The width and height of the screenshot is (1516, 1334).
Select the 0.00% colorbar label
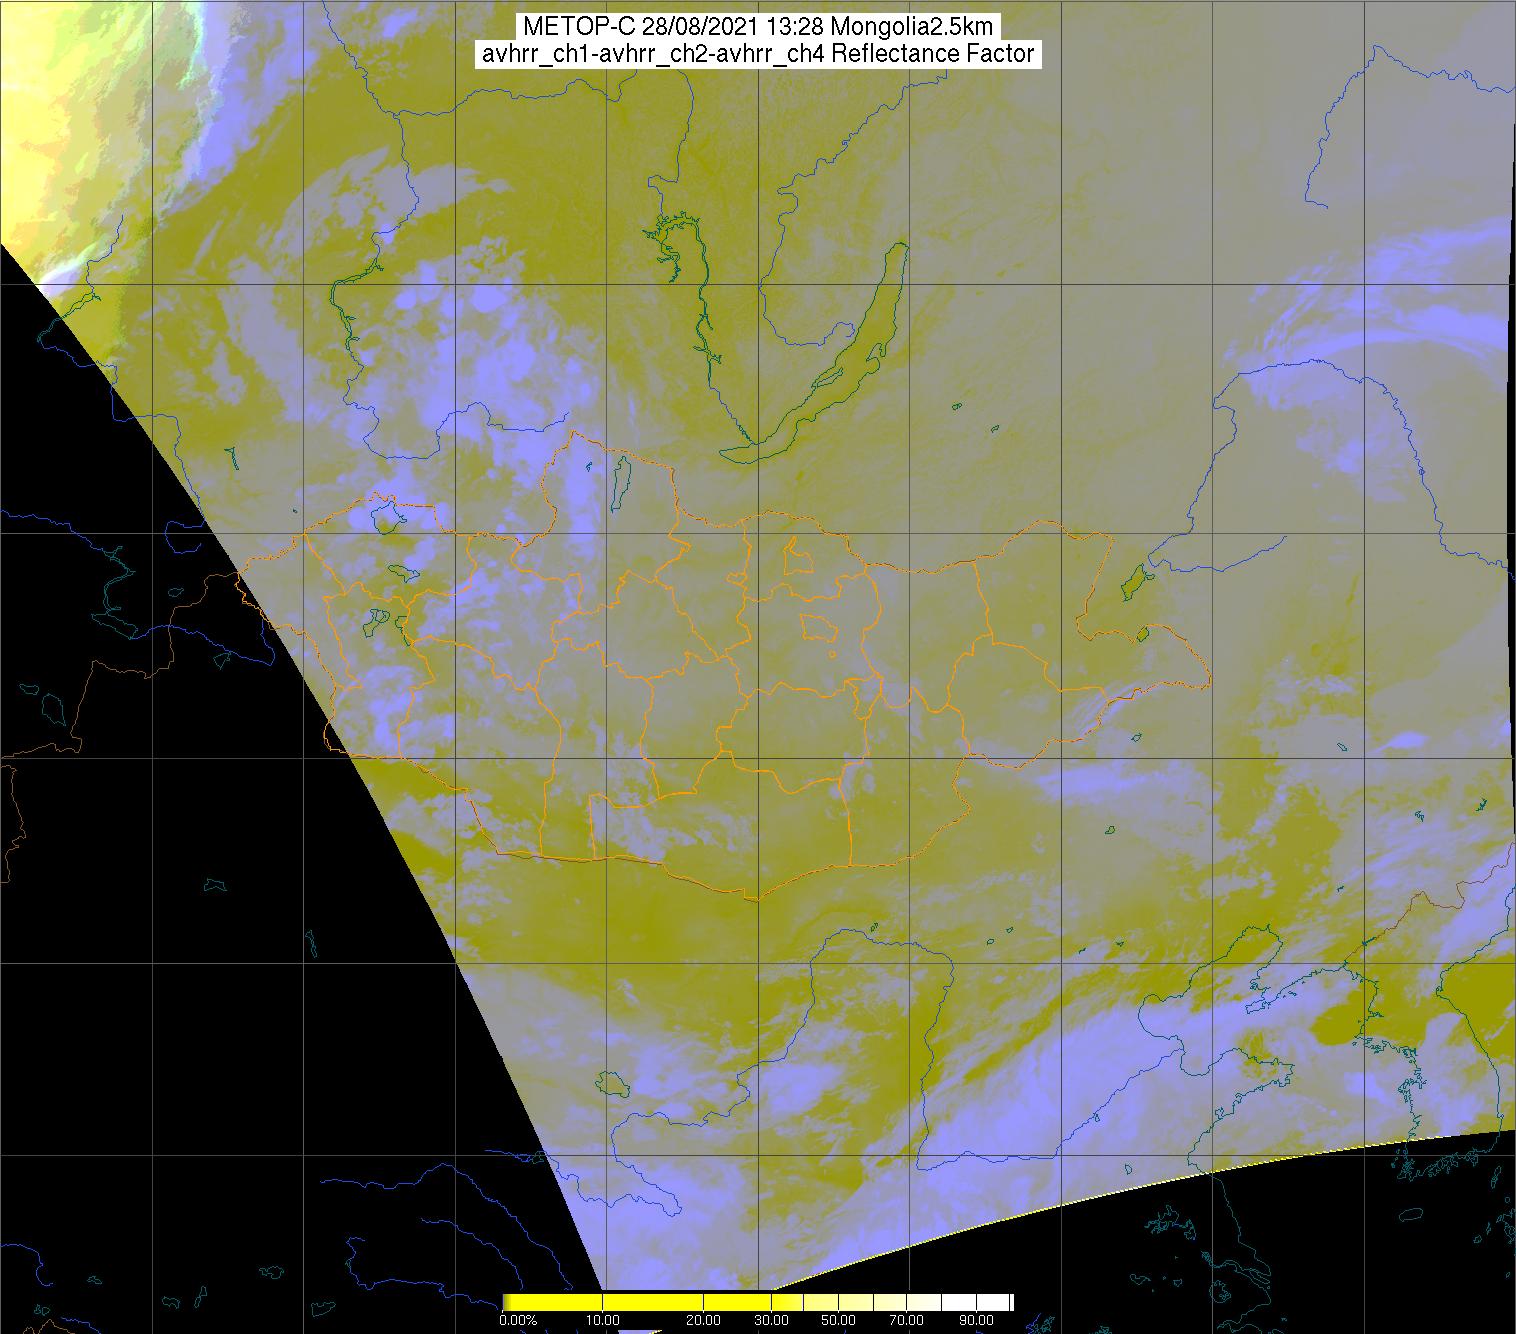(517, 1321)
